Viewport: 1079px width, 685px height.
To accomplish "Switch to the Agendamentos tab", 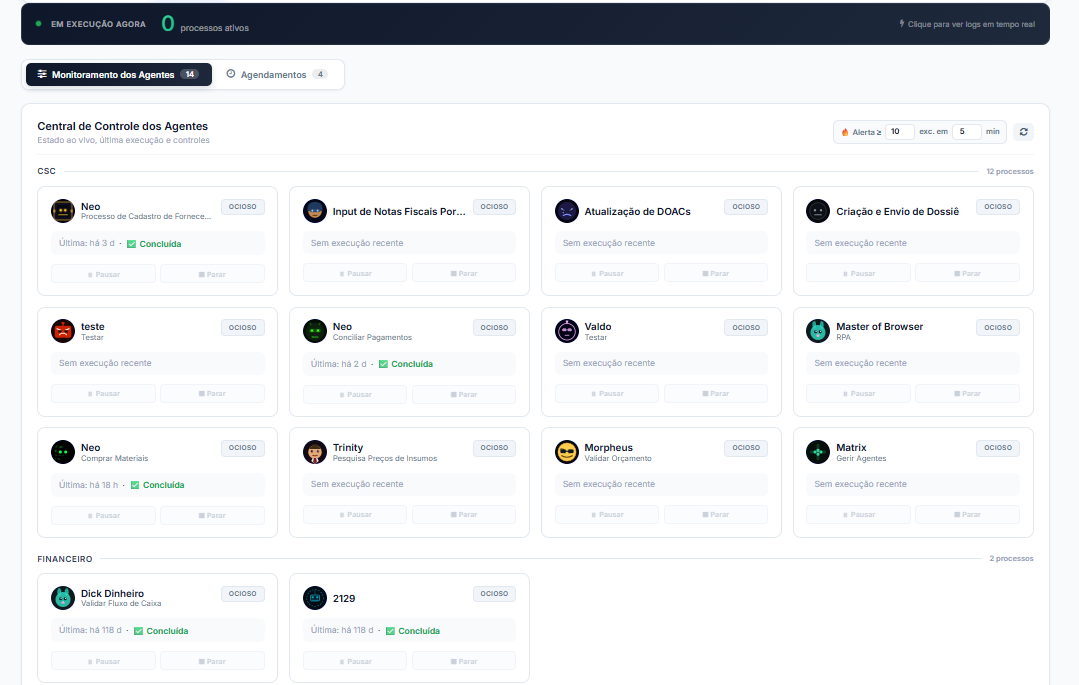I will 277,74.
